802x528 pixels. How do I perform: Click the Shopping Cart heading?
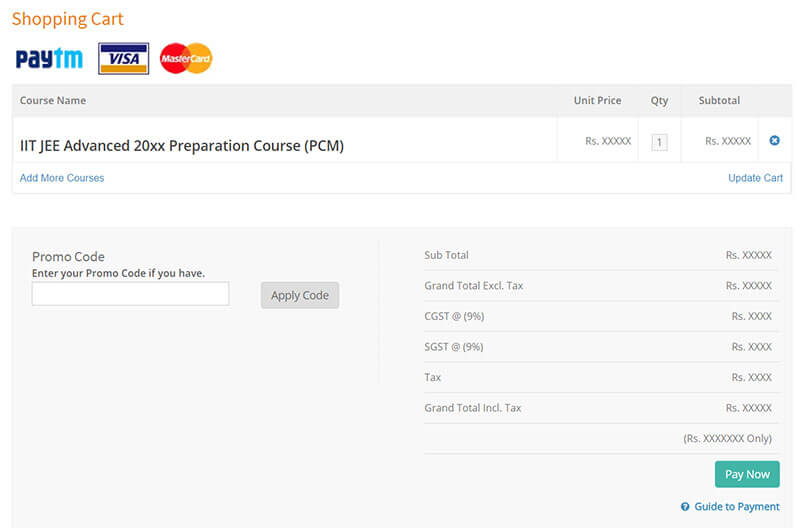[x=68, y=19]
